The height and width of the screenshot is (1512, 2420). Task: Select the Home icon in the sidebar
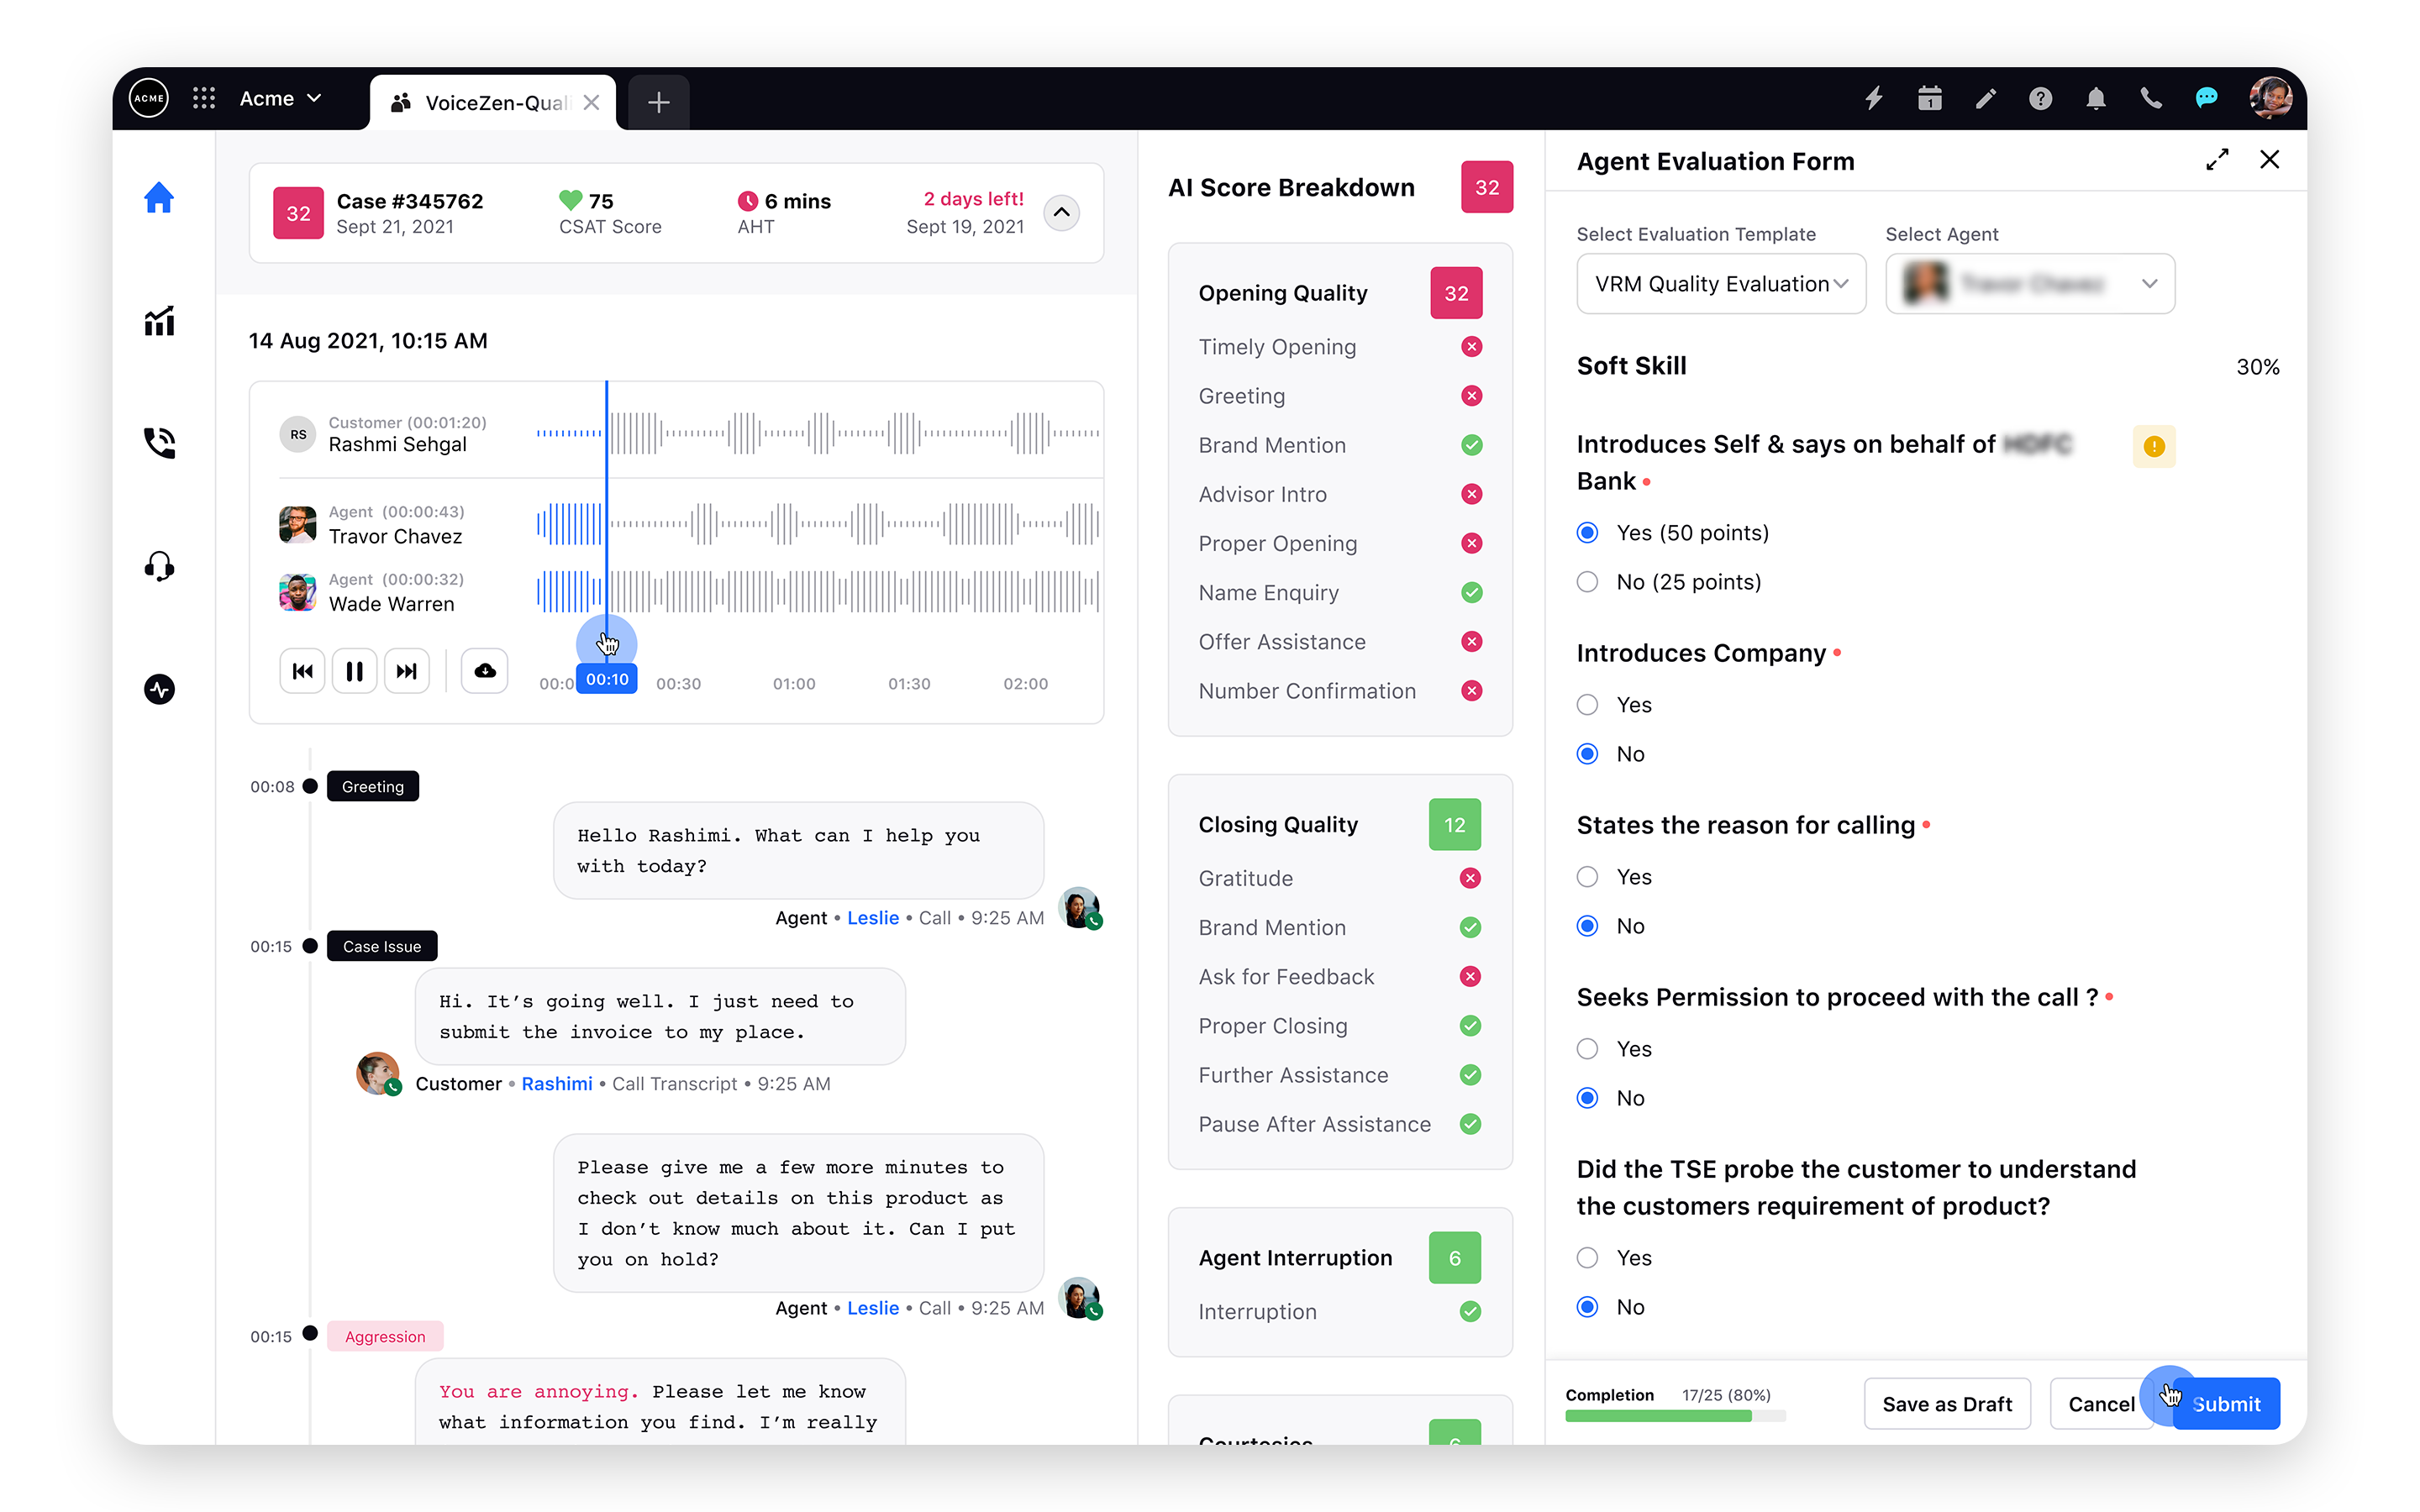tap(160, 198)
